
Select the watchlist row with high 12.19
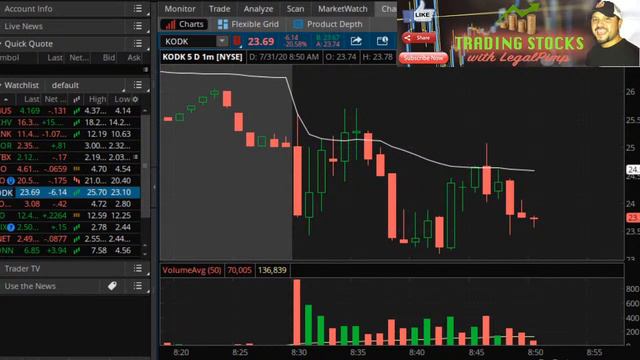pos(70,134)
